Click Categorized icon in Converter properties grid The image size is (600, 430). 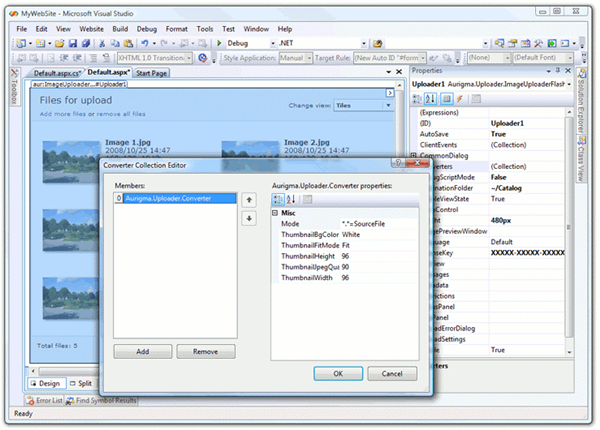pyautogui.click(x=278, y=199)
